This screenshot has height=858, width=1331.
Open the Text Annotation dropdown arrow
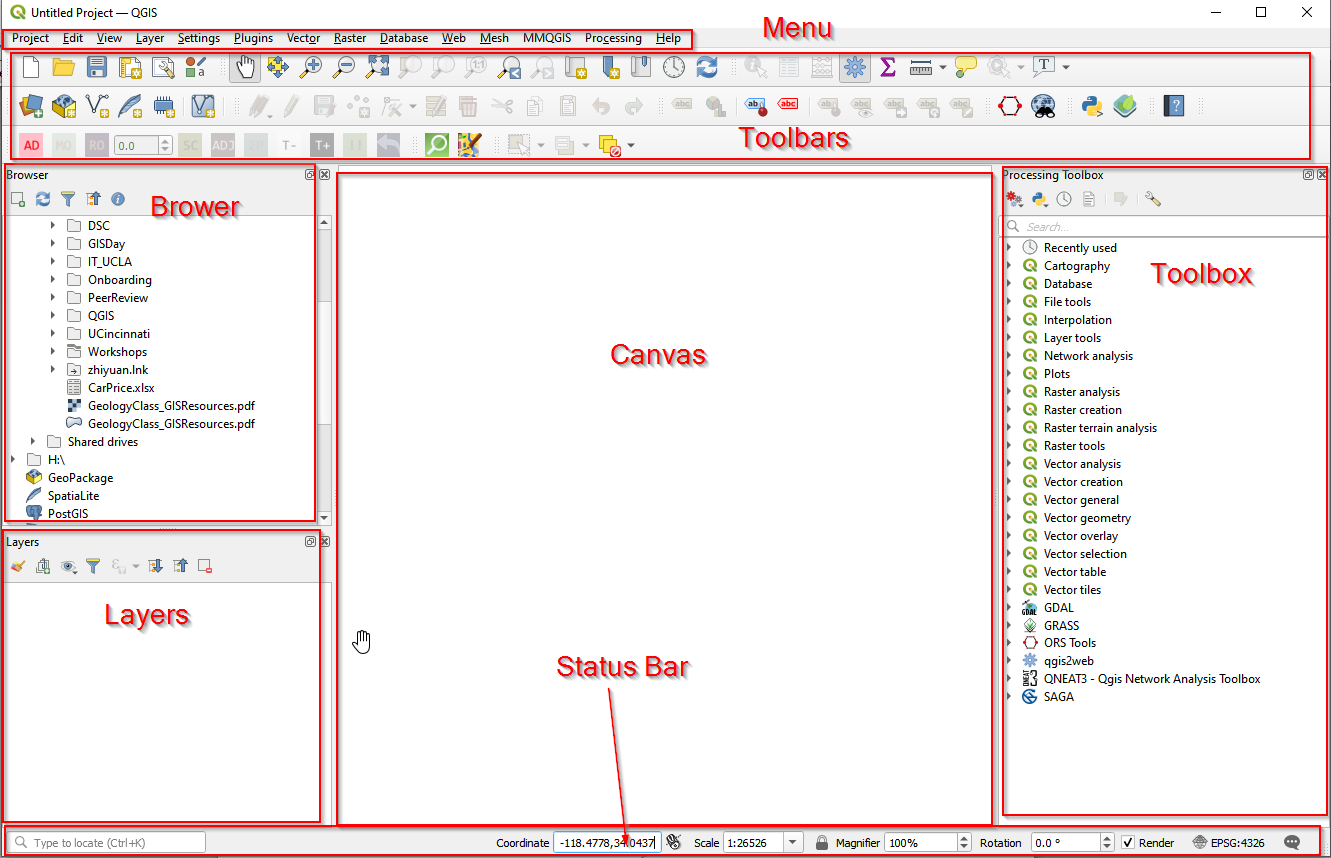click(1066, 67)
